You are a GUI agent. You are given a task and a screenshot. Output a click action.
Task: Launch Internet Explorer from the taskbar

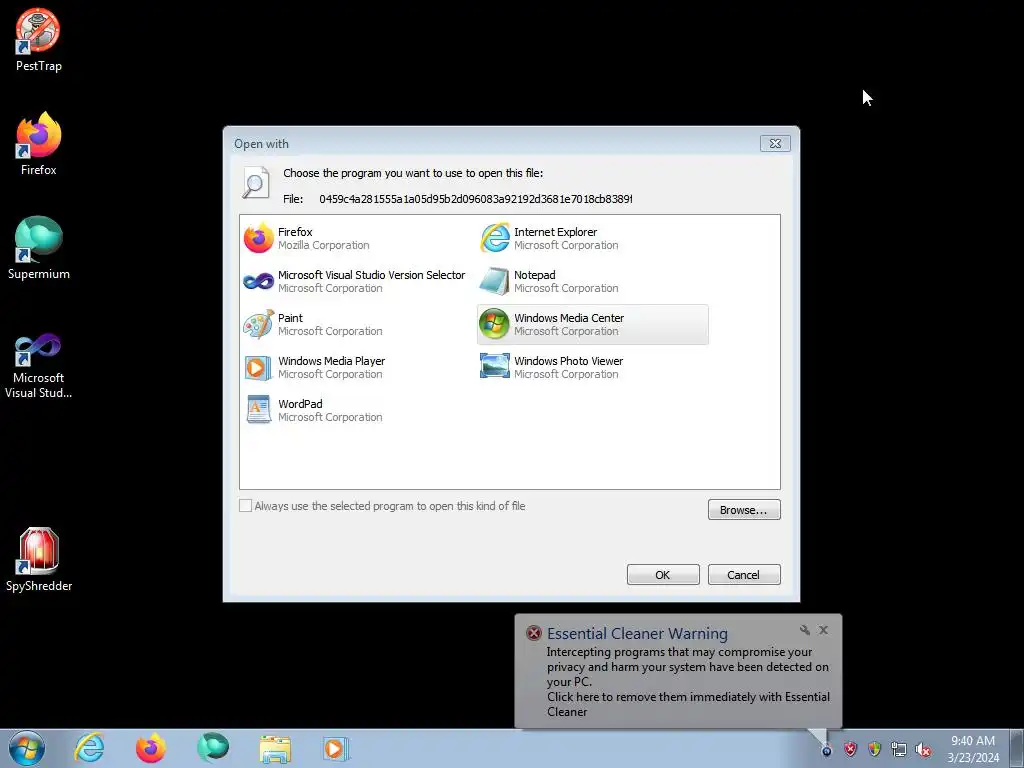coord(89,748)
